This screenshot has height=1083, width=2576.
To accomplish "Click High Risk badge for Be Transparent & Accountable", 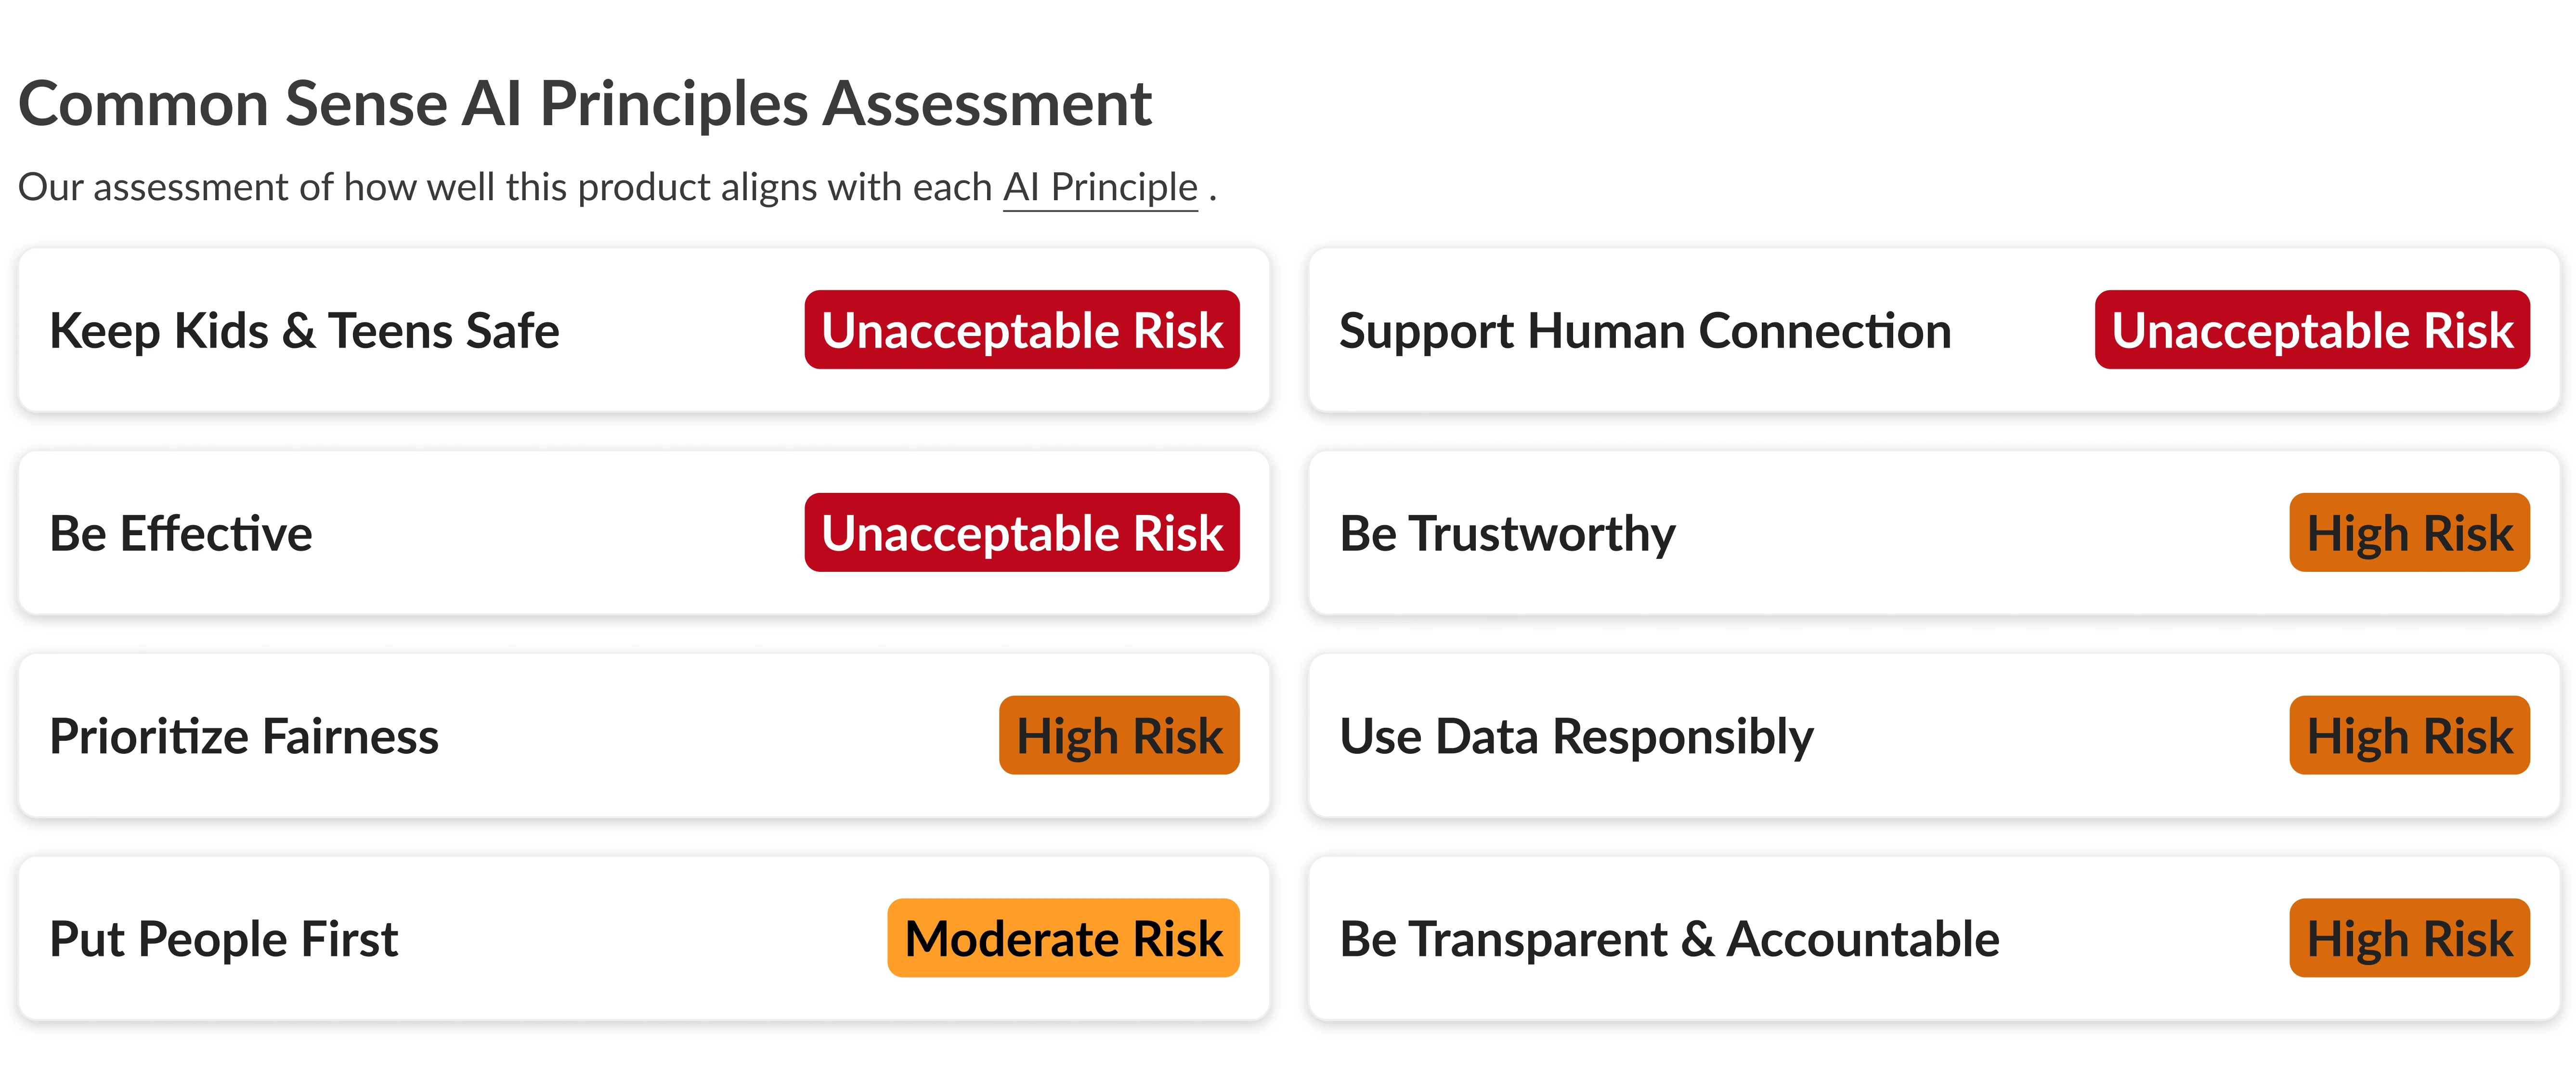I will [2410, 939].
